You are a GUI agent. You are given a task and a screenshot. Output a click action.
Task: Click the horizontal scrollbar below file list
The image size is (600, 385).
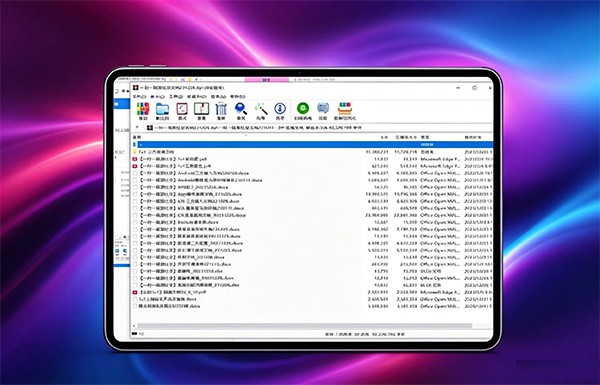point(305,326)
